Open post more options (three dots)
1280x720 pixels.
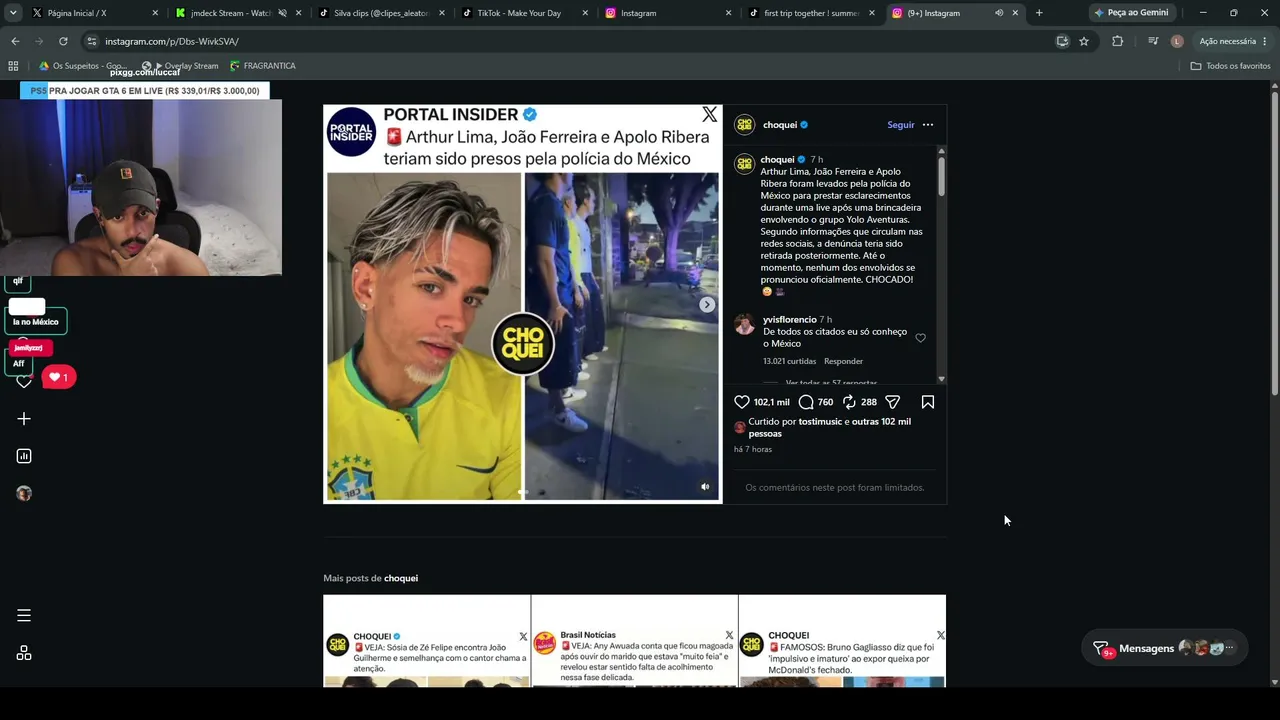[x=928, y=125]
